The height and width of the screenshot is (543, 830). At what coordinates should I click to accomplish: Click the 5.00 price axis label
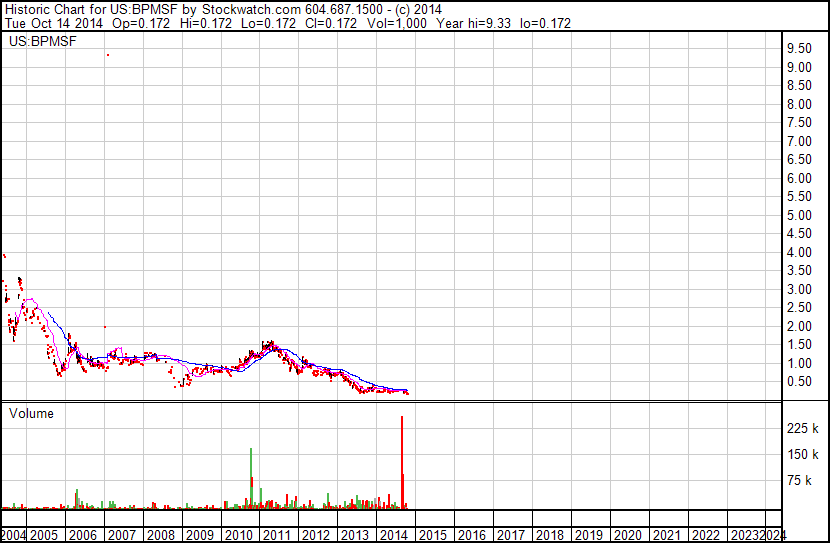tap(799, 215)
